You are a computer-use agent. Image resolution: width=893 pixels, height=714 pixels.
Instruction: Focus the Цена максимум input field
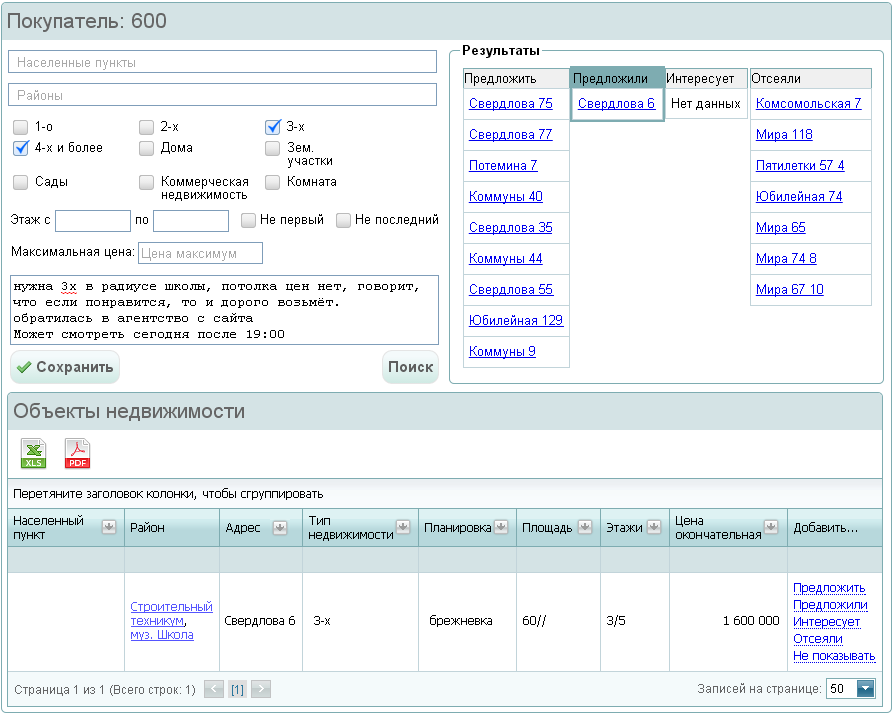coord(200,253)
